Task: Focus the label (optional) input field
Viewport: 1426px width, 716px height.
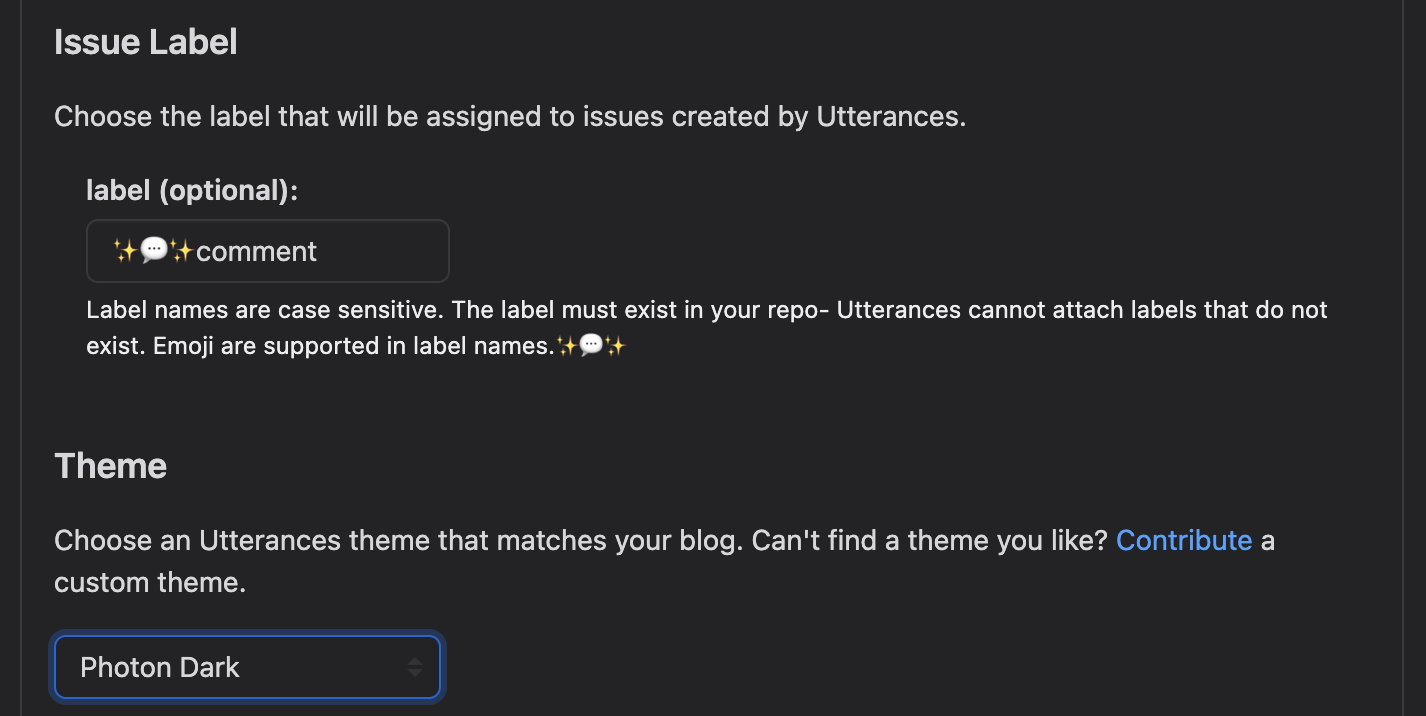Action: tap(268, 251)
